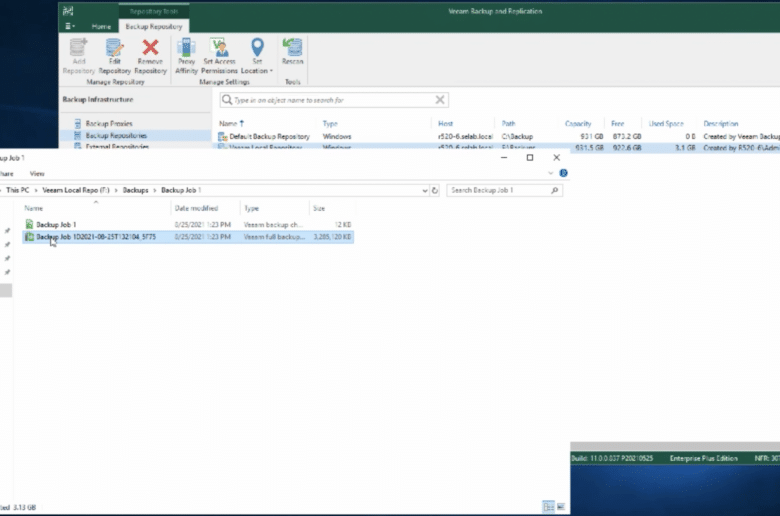Image resolution: width=780 pixels, height=516 pixels.
Task: Click Explorer search magnifier icon
Action: pyautogui.click(x=555, y=191)
